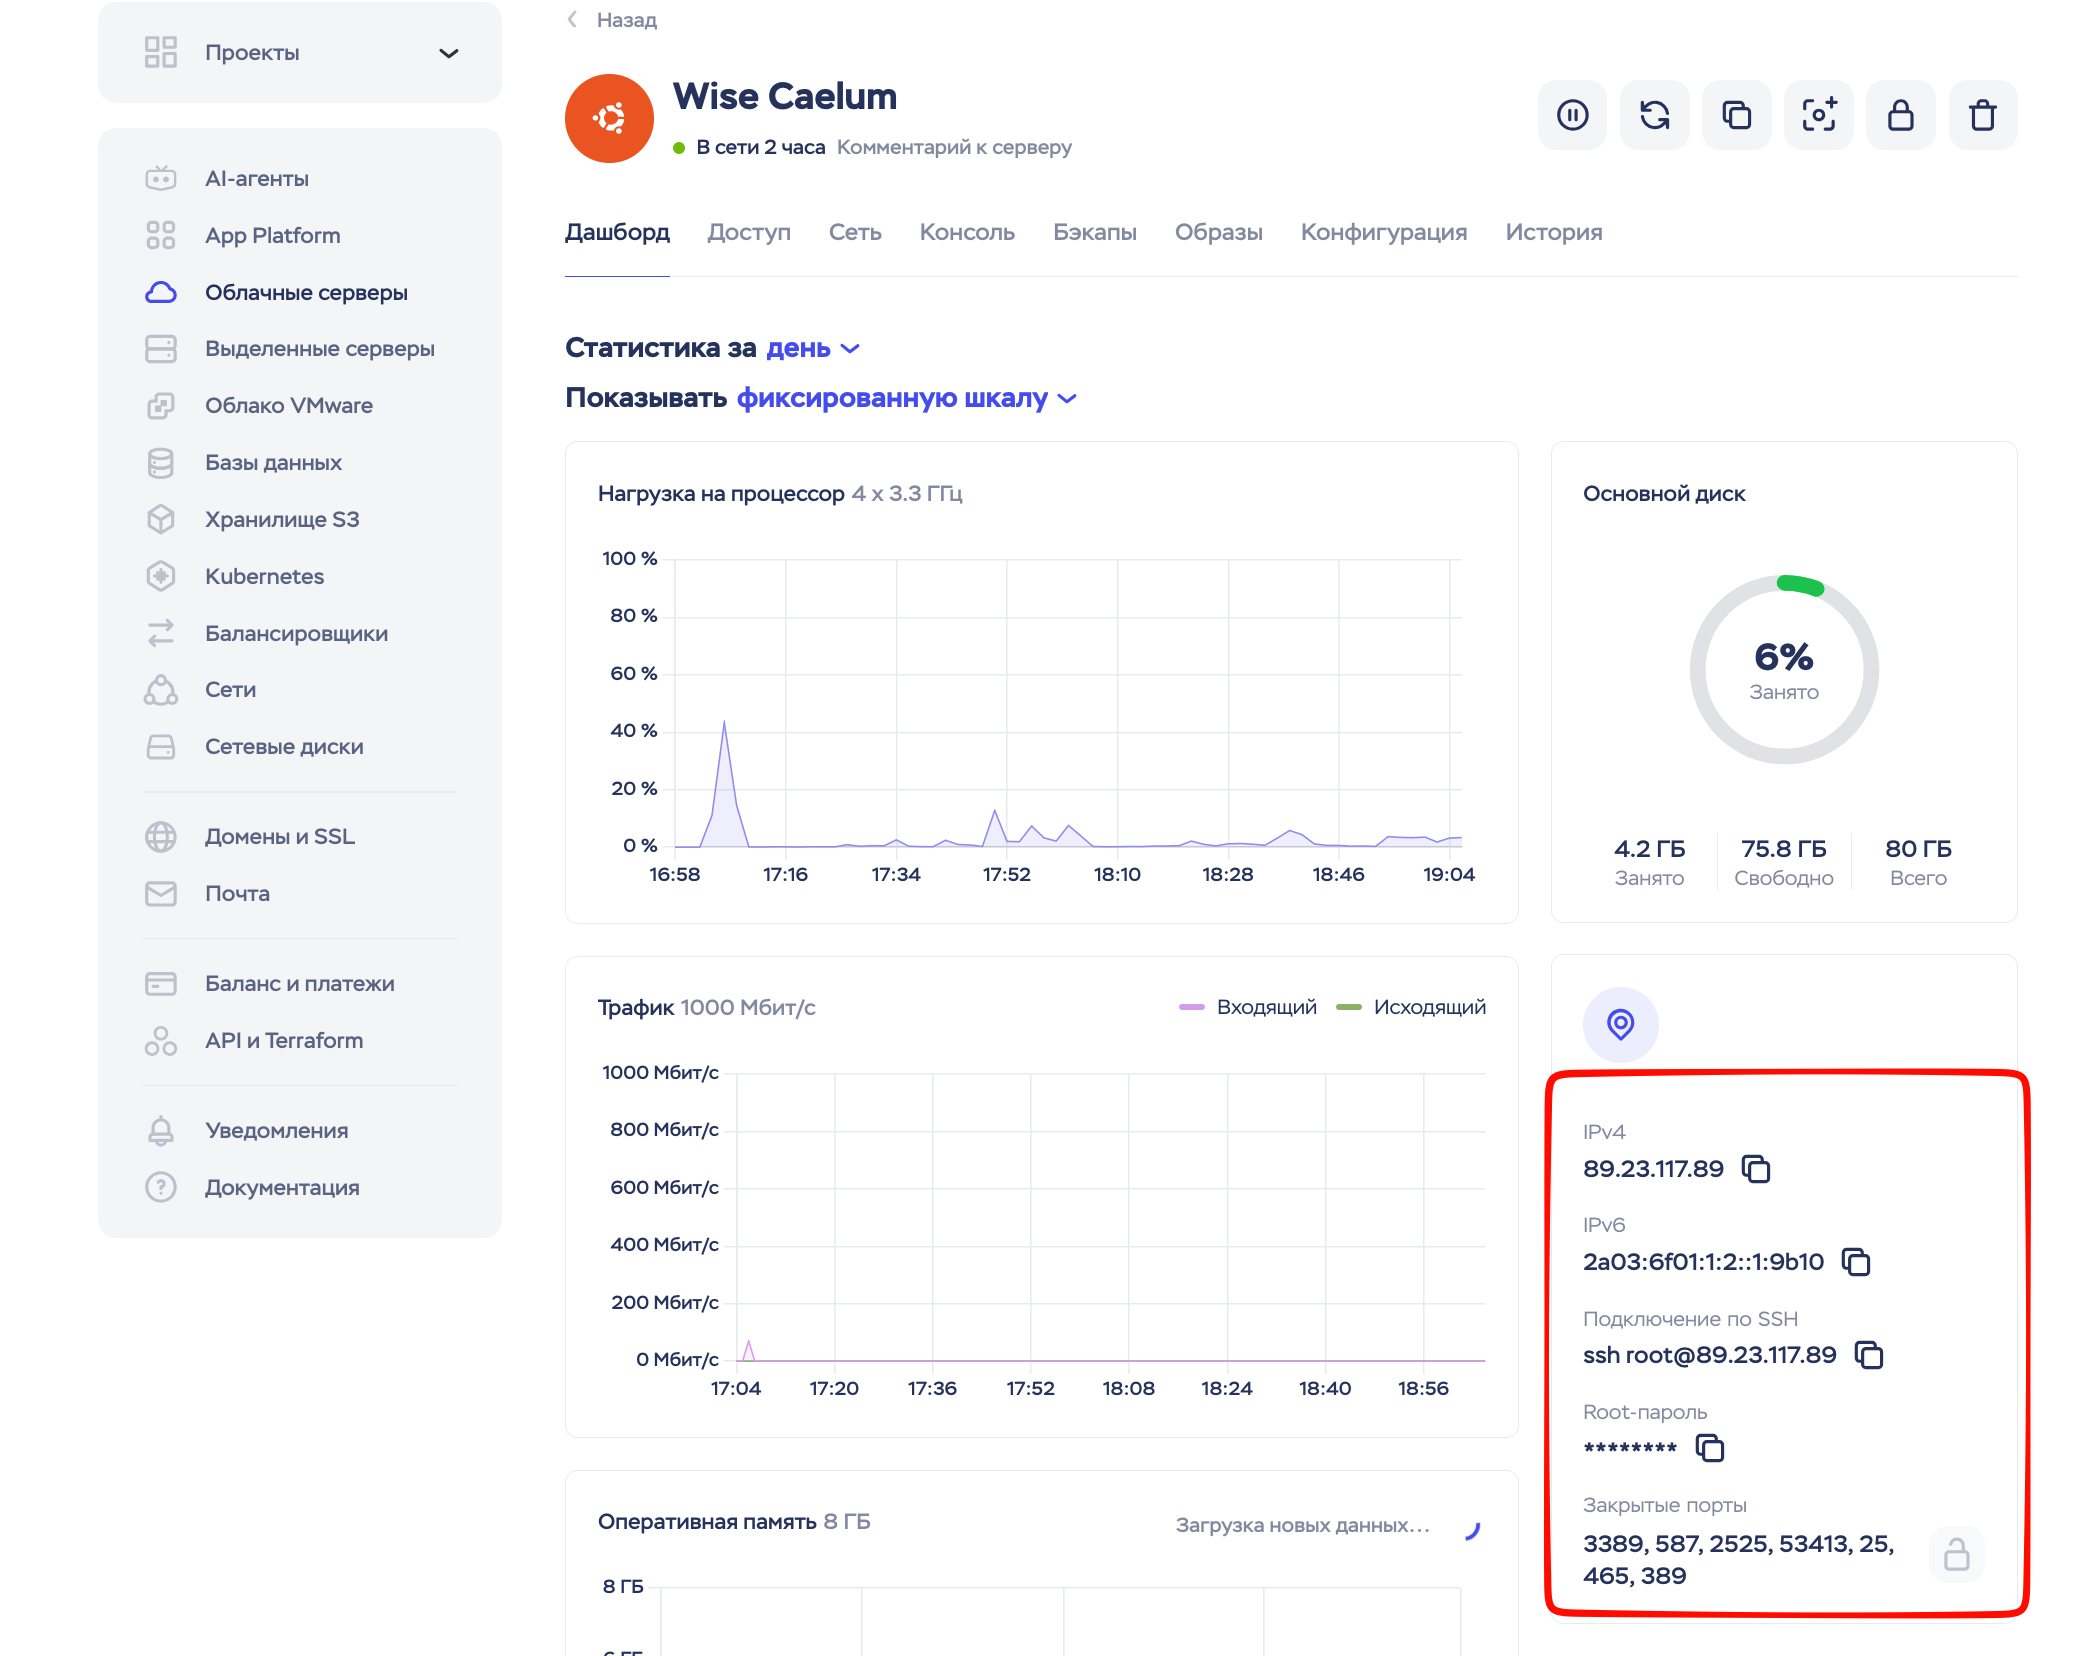Toggle the incoming traffic legend item
The image size is (2090, 1656).
[1248, 1007]
